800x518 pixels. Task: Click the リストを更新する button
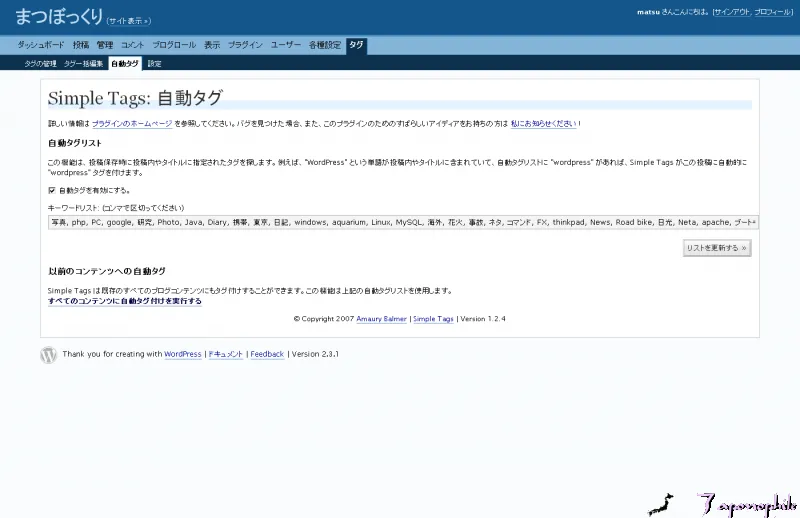point(716,247)
